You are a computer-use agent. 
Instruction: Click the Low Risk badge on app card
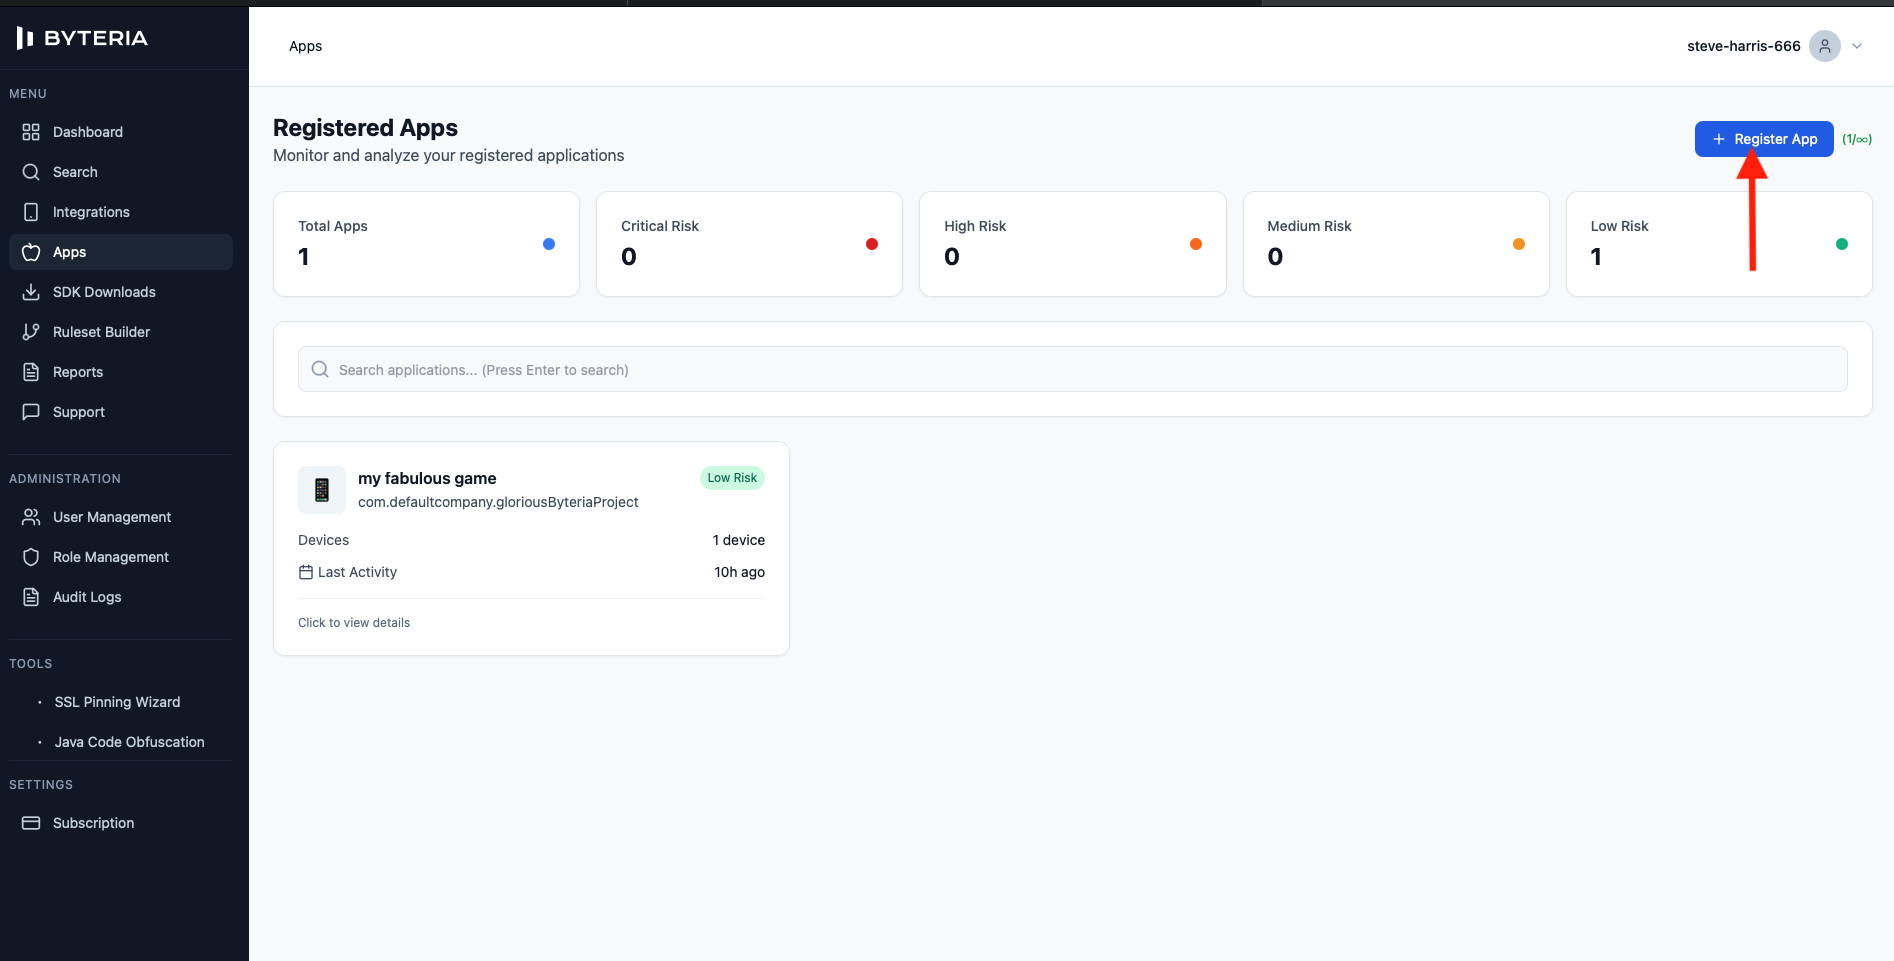pyautogui.click(x=732, y=478)
